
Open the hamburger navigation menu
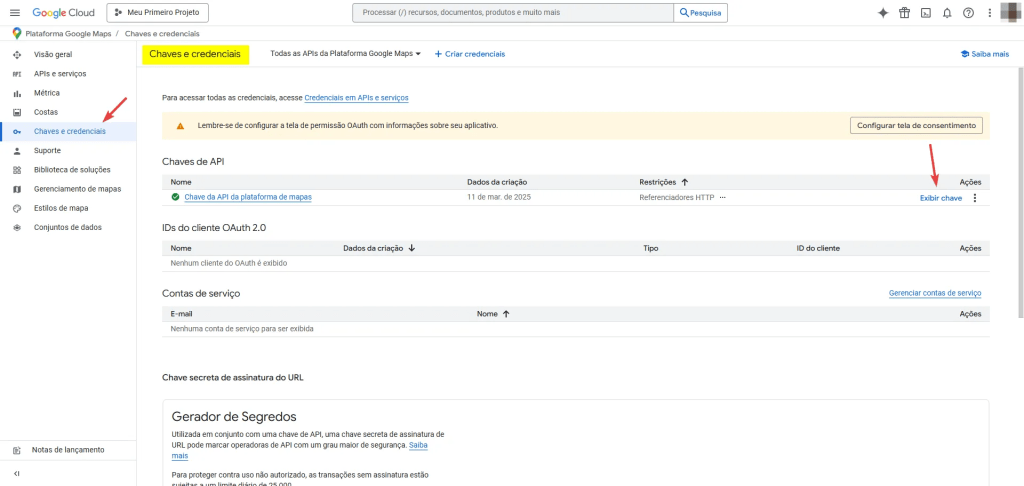(x=14, y=13)
